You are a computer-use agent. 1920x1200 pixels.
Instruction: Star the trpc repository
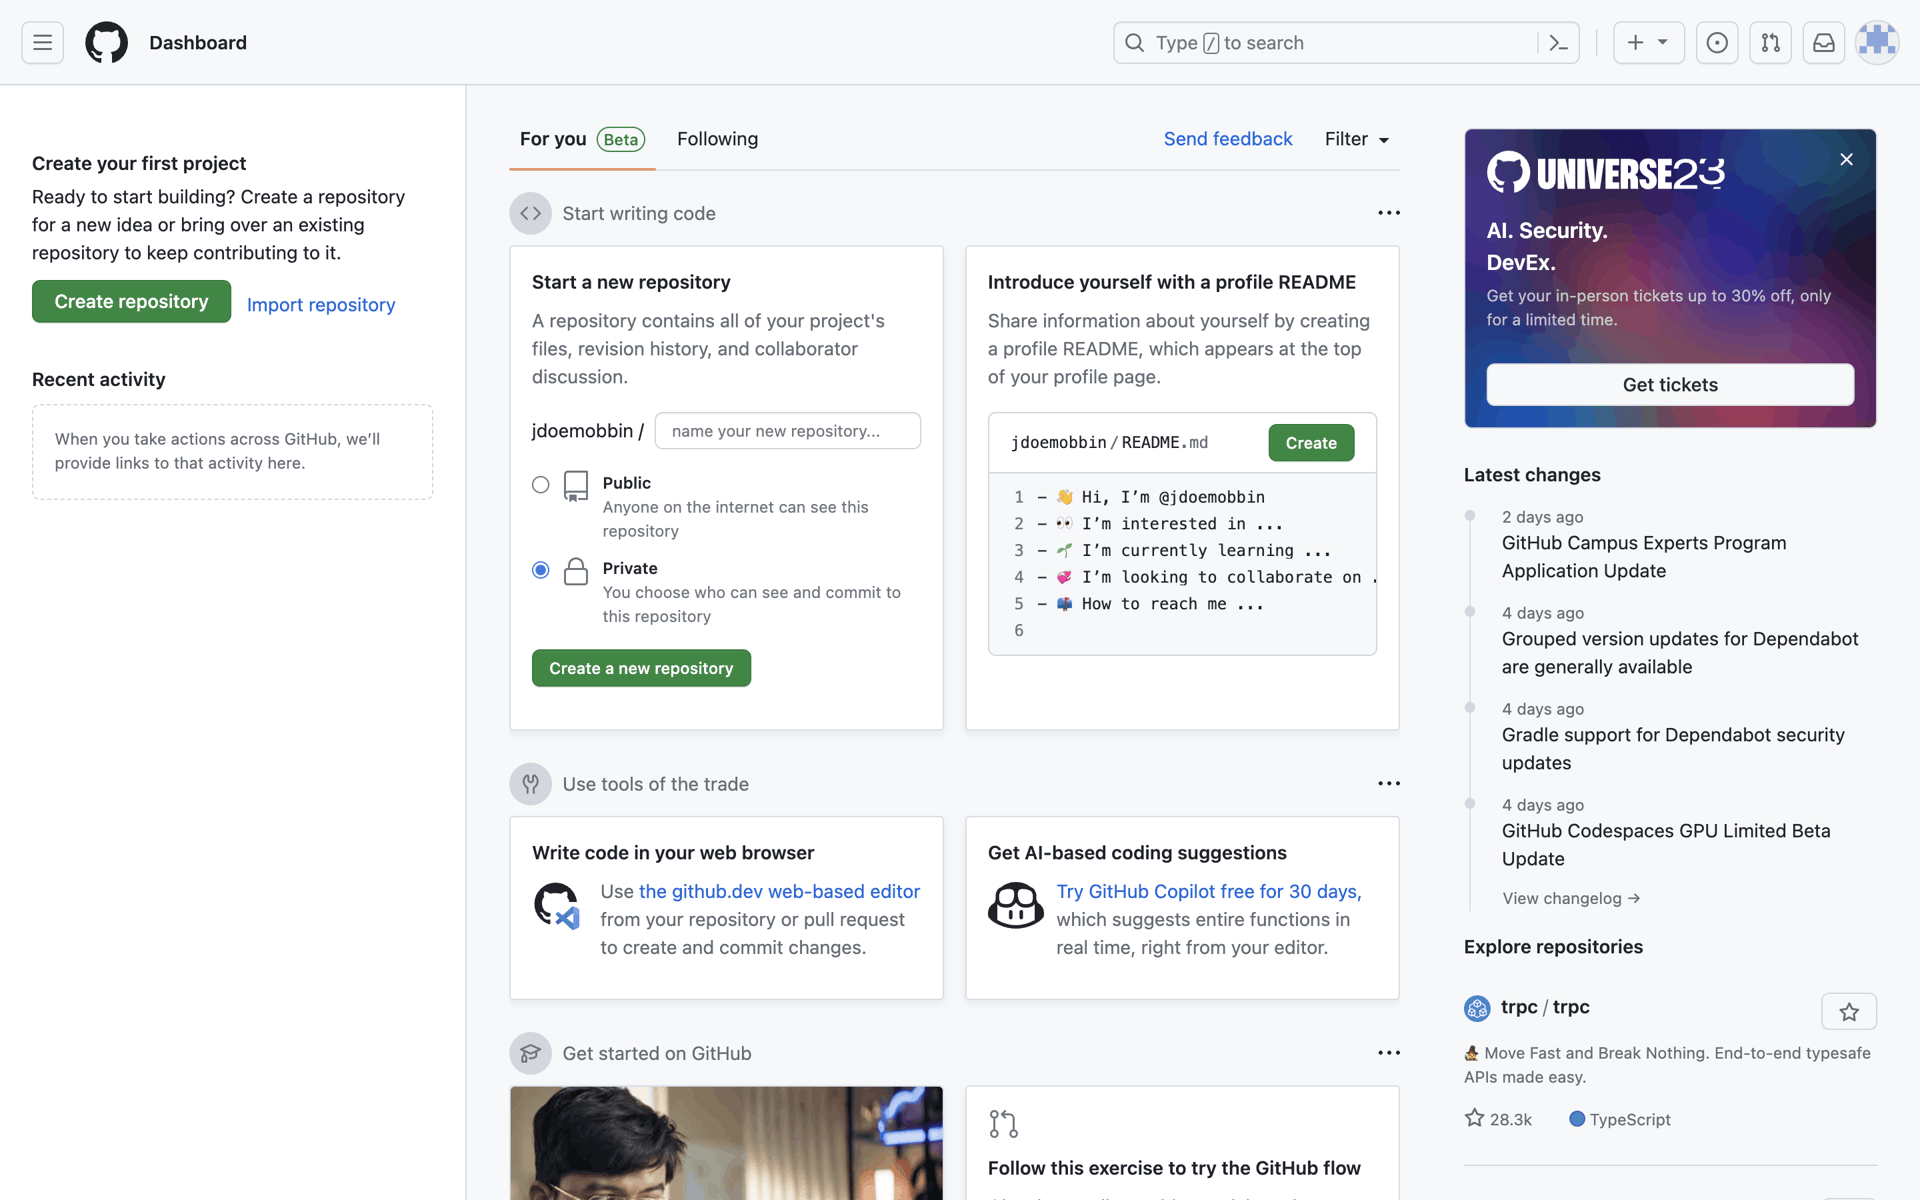pos(1849,1012)
